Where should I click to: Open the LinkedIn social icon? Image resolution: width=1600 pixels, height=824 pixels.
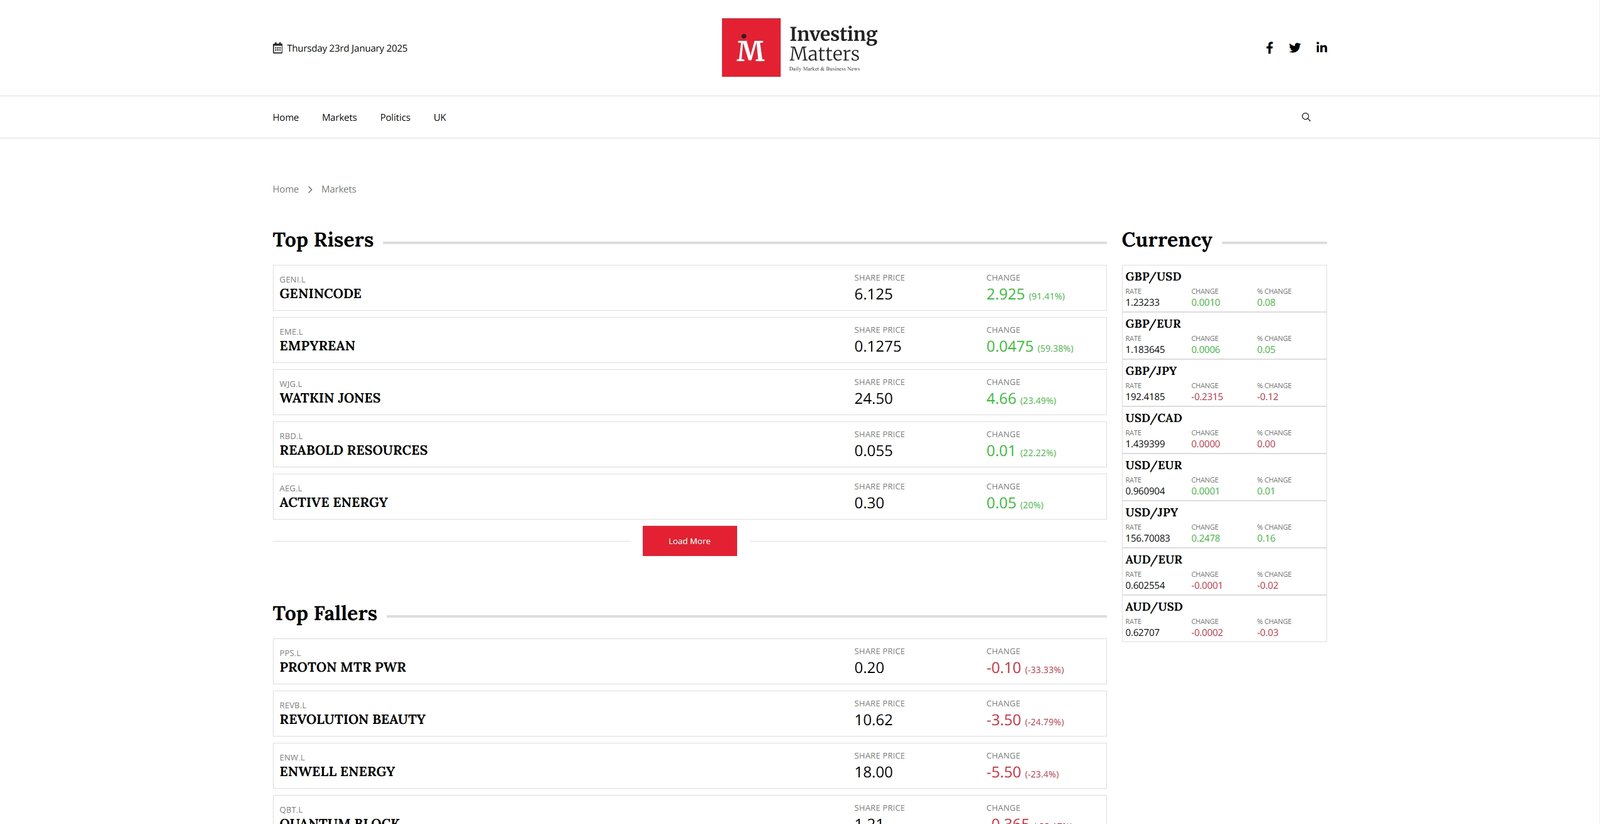tap(1322, 47)
